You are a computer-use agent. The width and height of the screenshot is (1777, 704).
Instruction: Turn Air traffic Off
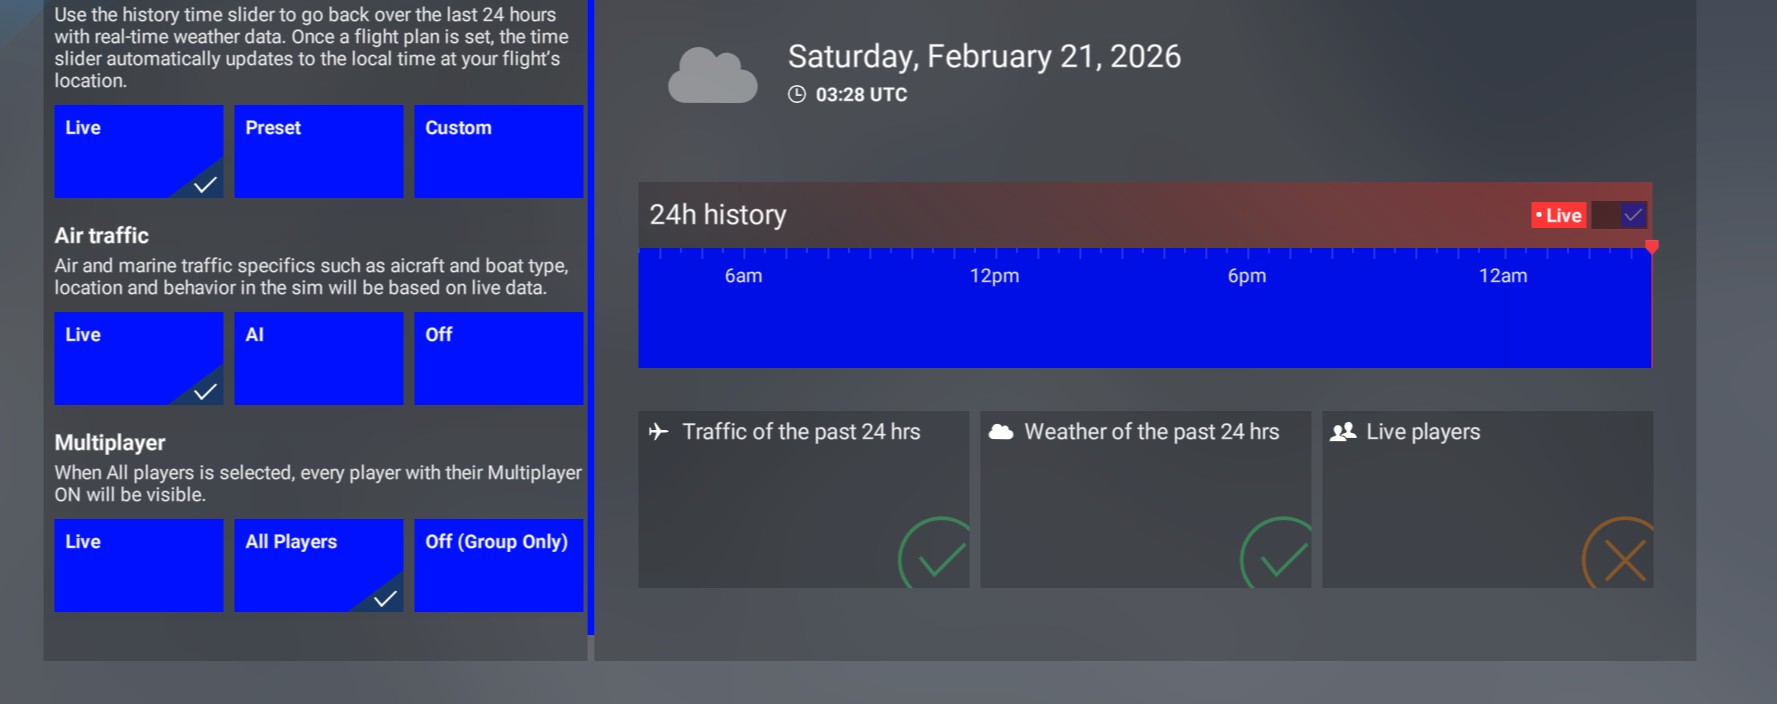(x=498, y=358)
